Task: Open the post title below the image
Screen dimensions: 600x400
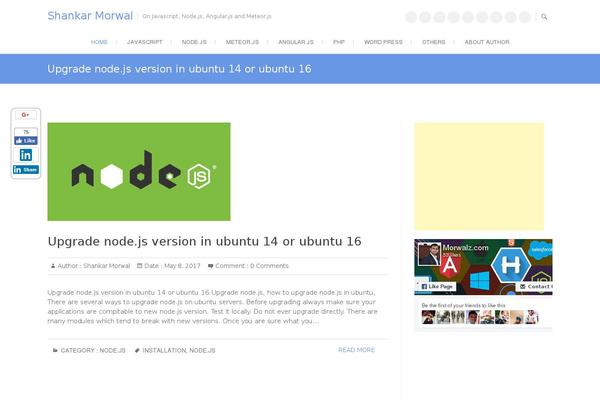Action: coord(204,242)
